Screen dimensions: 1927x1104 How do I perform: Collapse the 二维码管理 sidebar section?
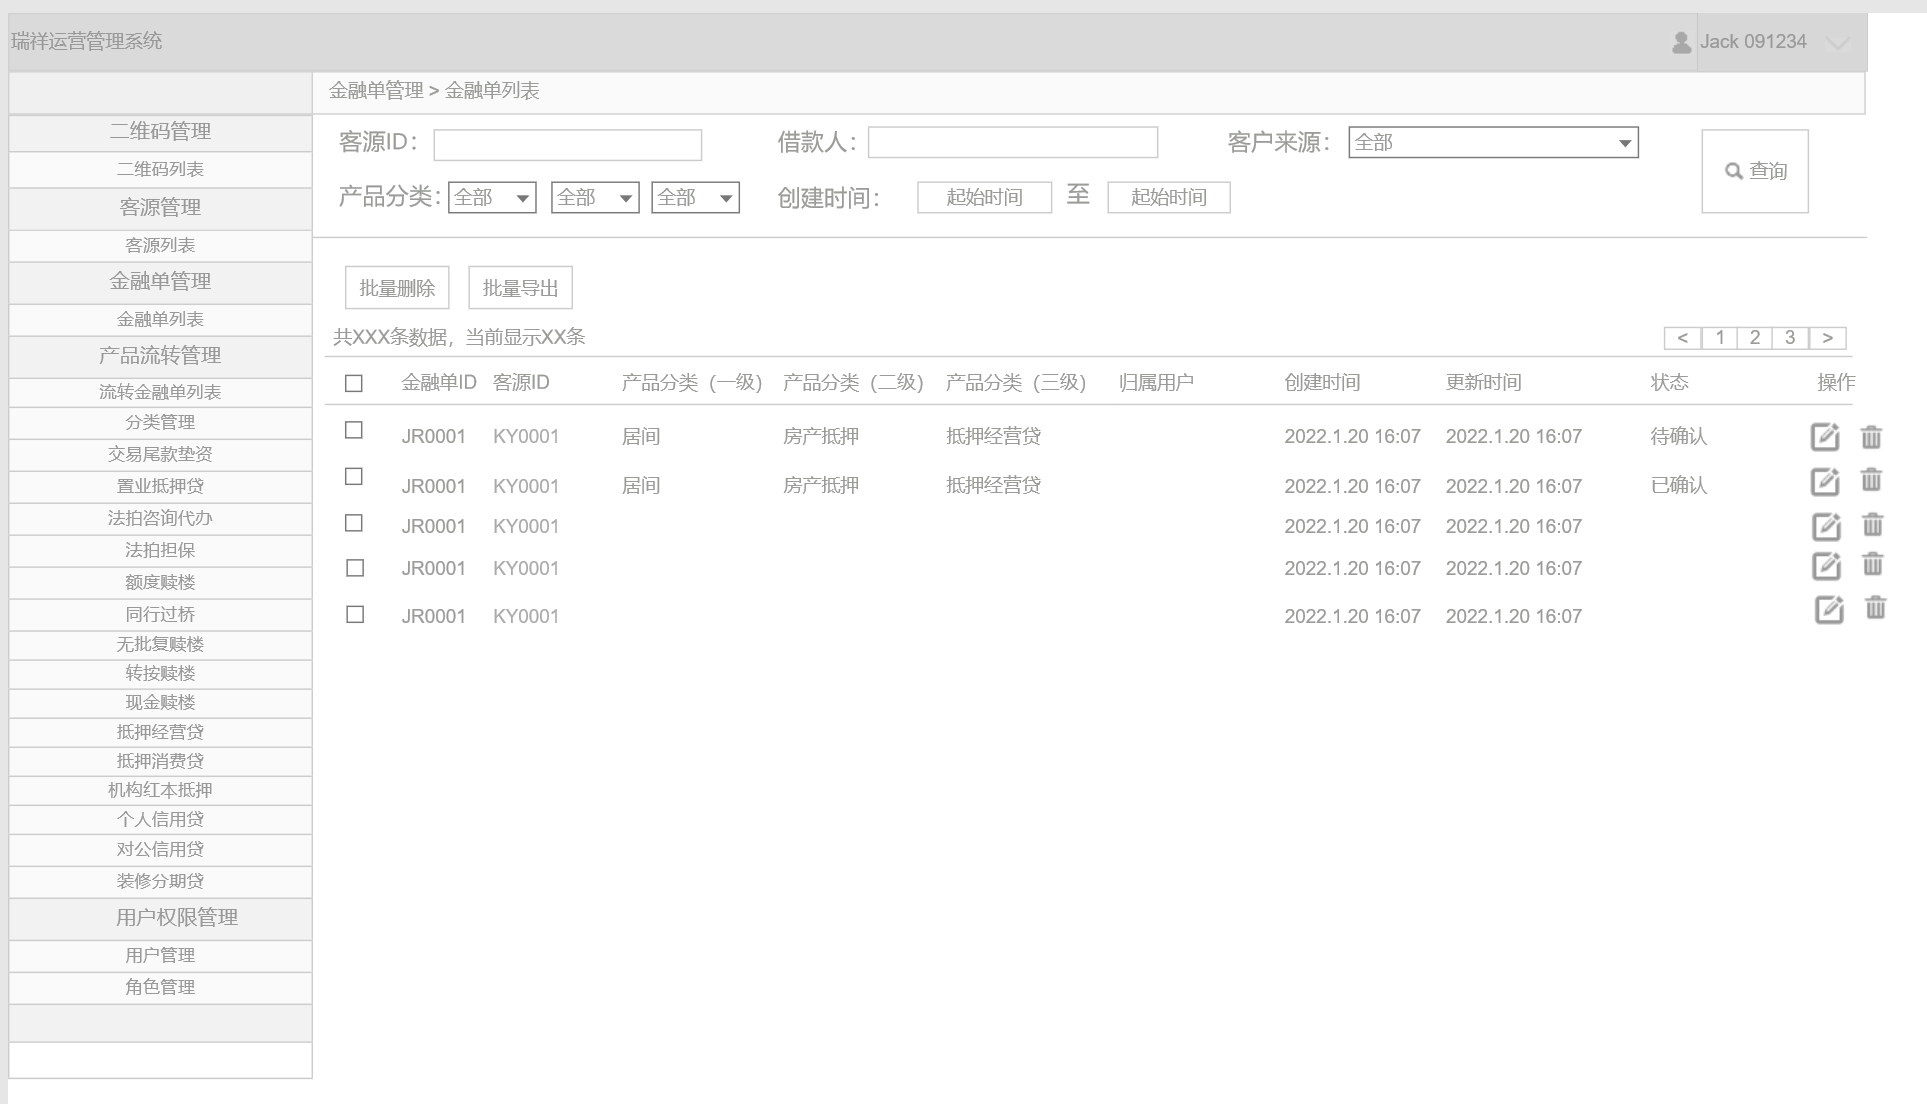coord(160,132)
